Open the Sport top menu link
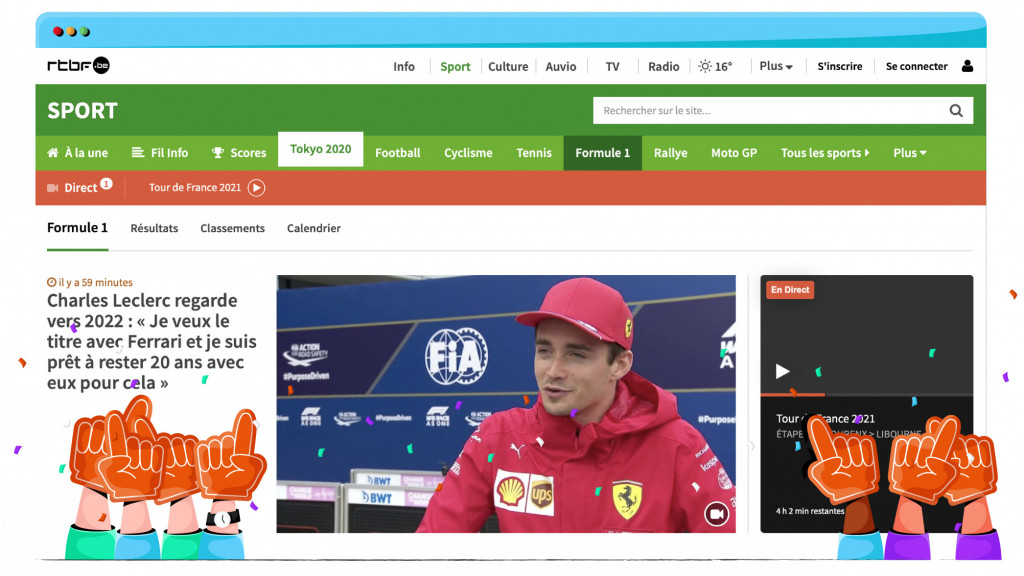Screen dimensions: 1024x576 coord(455,67)
